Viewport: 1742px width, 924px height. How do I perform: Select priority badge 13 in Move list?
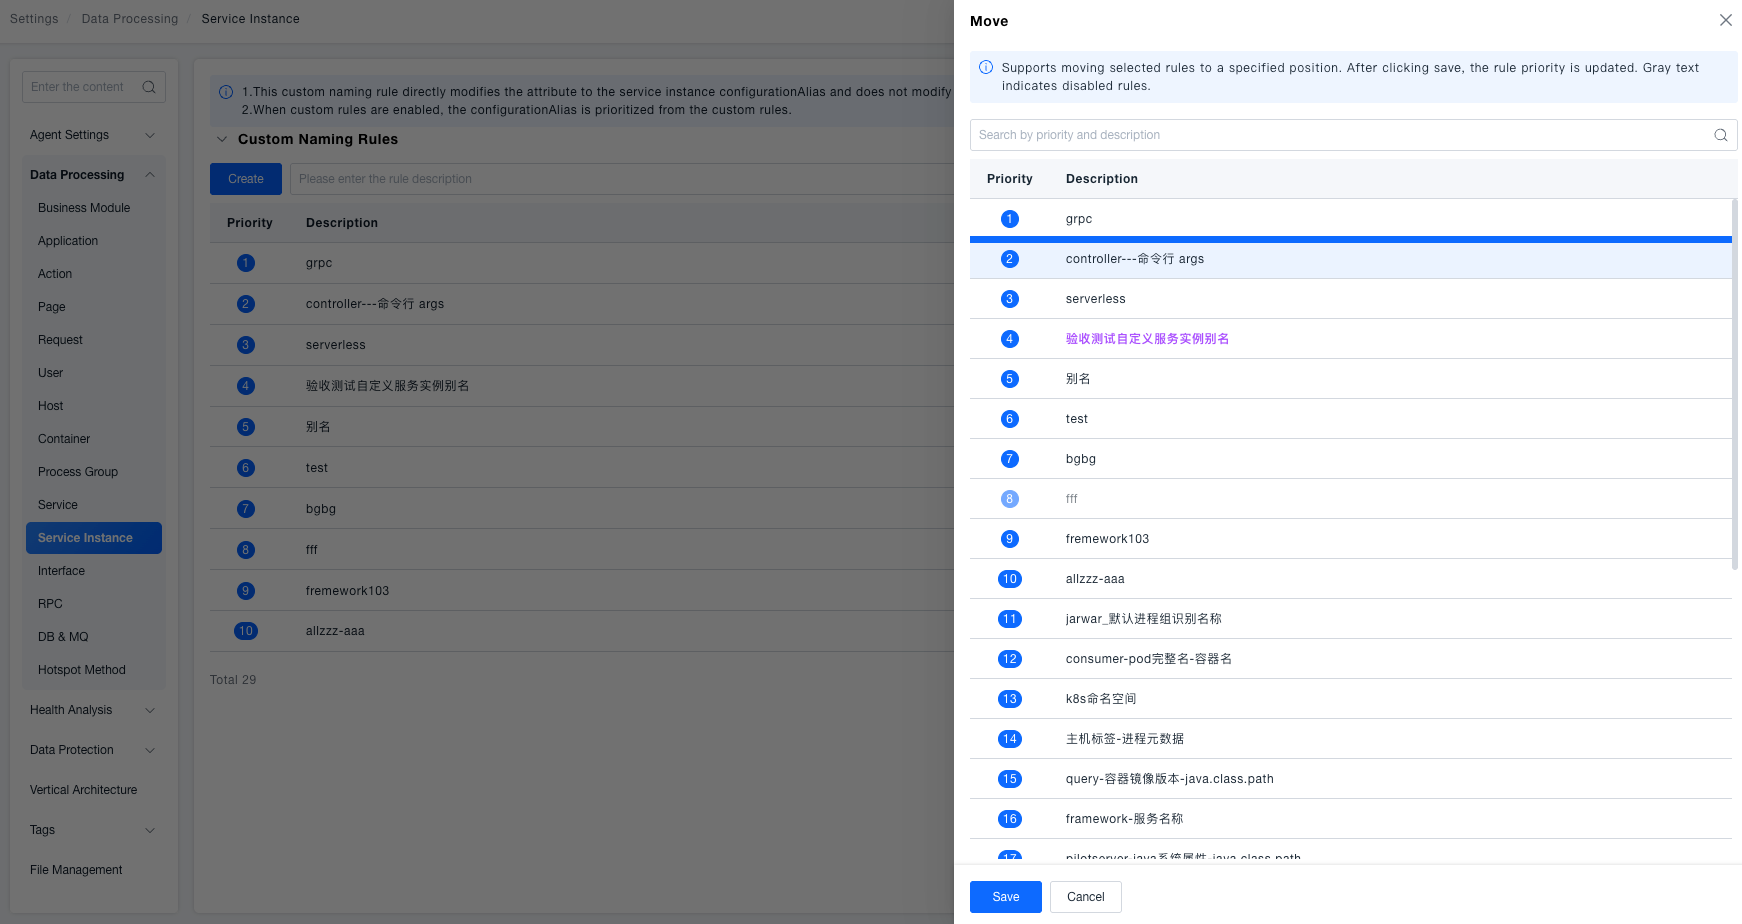coord(1010,699)
